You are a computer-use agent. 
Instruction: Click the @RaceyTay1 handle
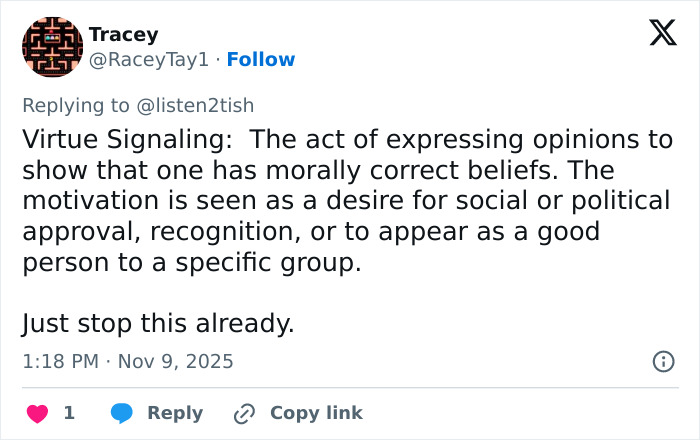pos(149,60)
